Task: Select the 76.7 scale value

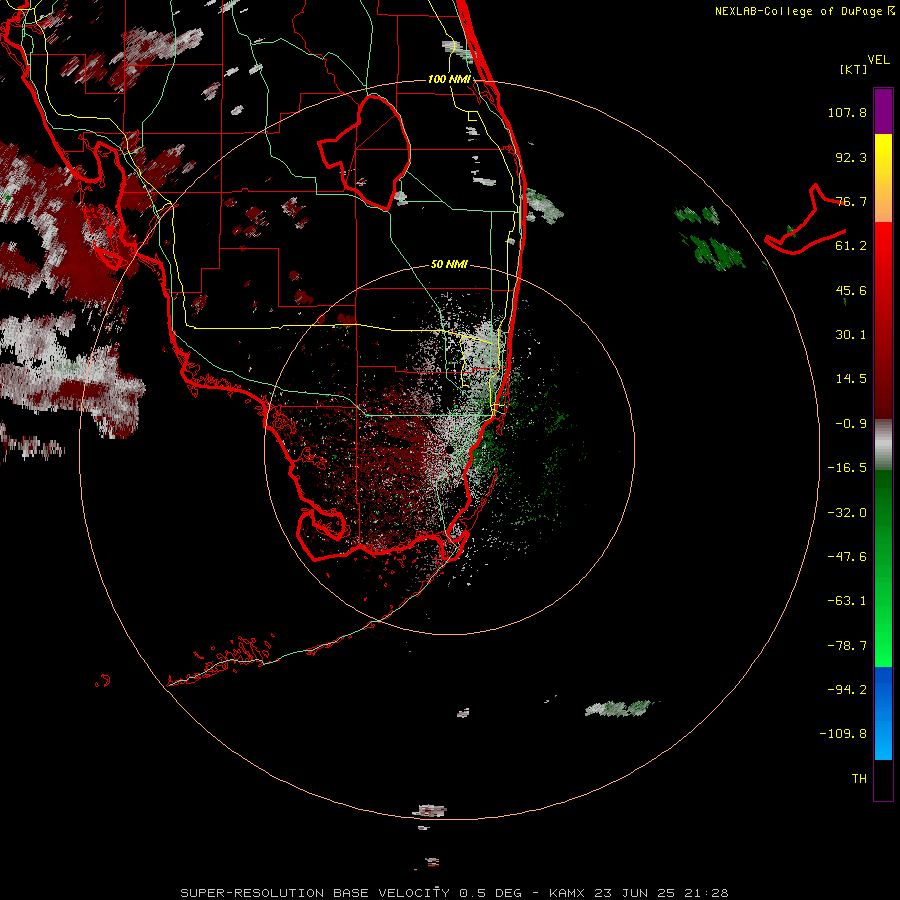Action: click(x=851, y=201)
